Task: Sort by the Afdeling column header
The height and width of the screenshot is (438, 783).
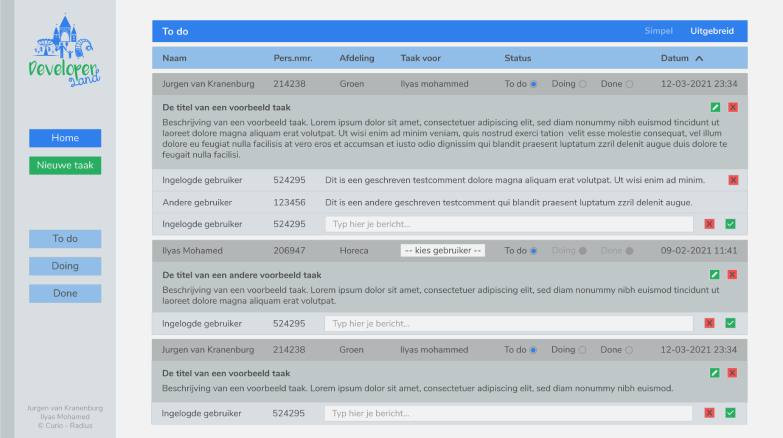Action: [357, 58]
